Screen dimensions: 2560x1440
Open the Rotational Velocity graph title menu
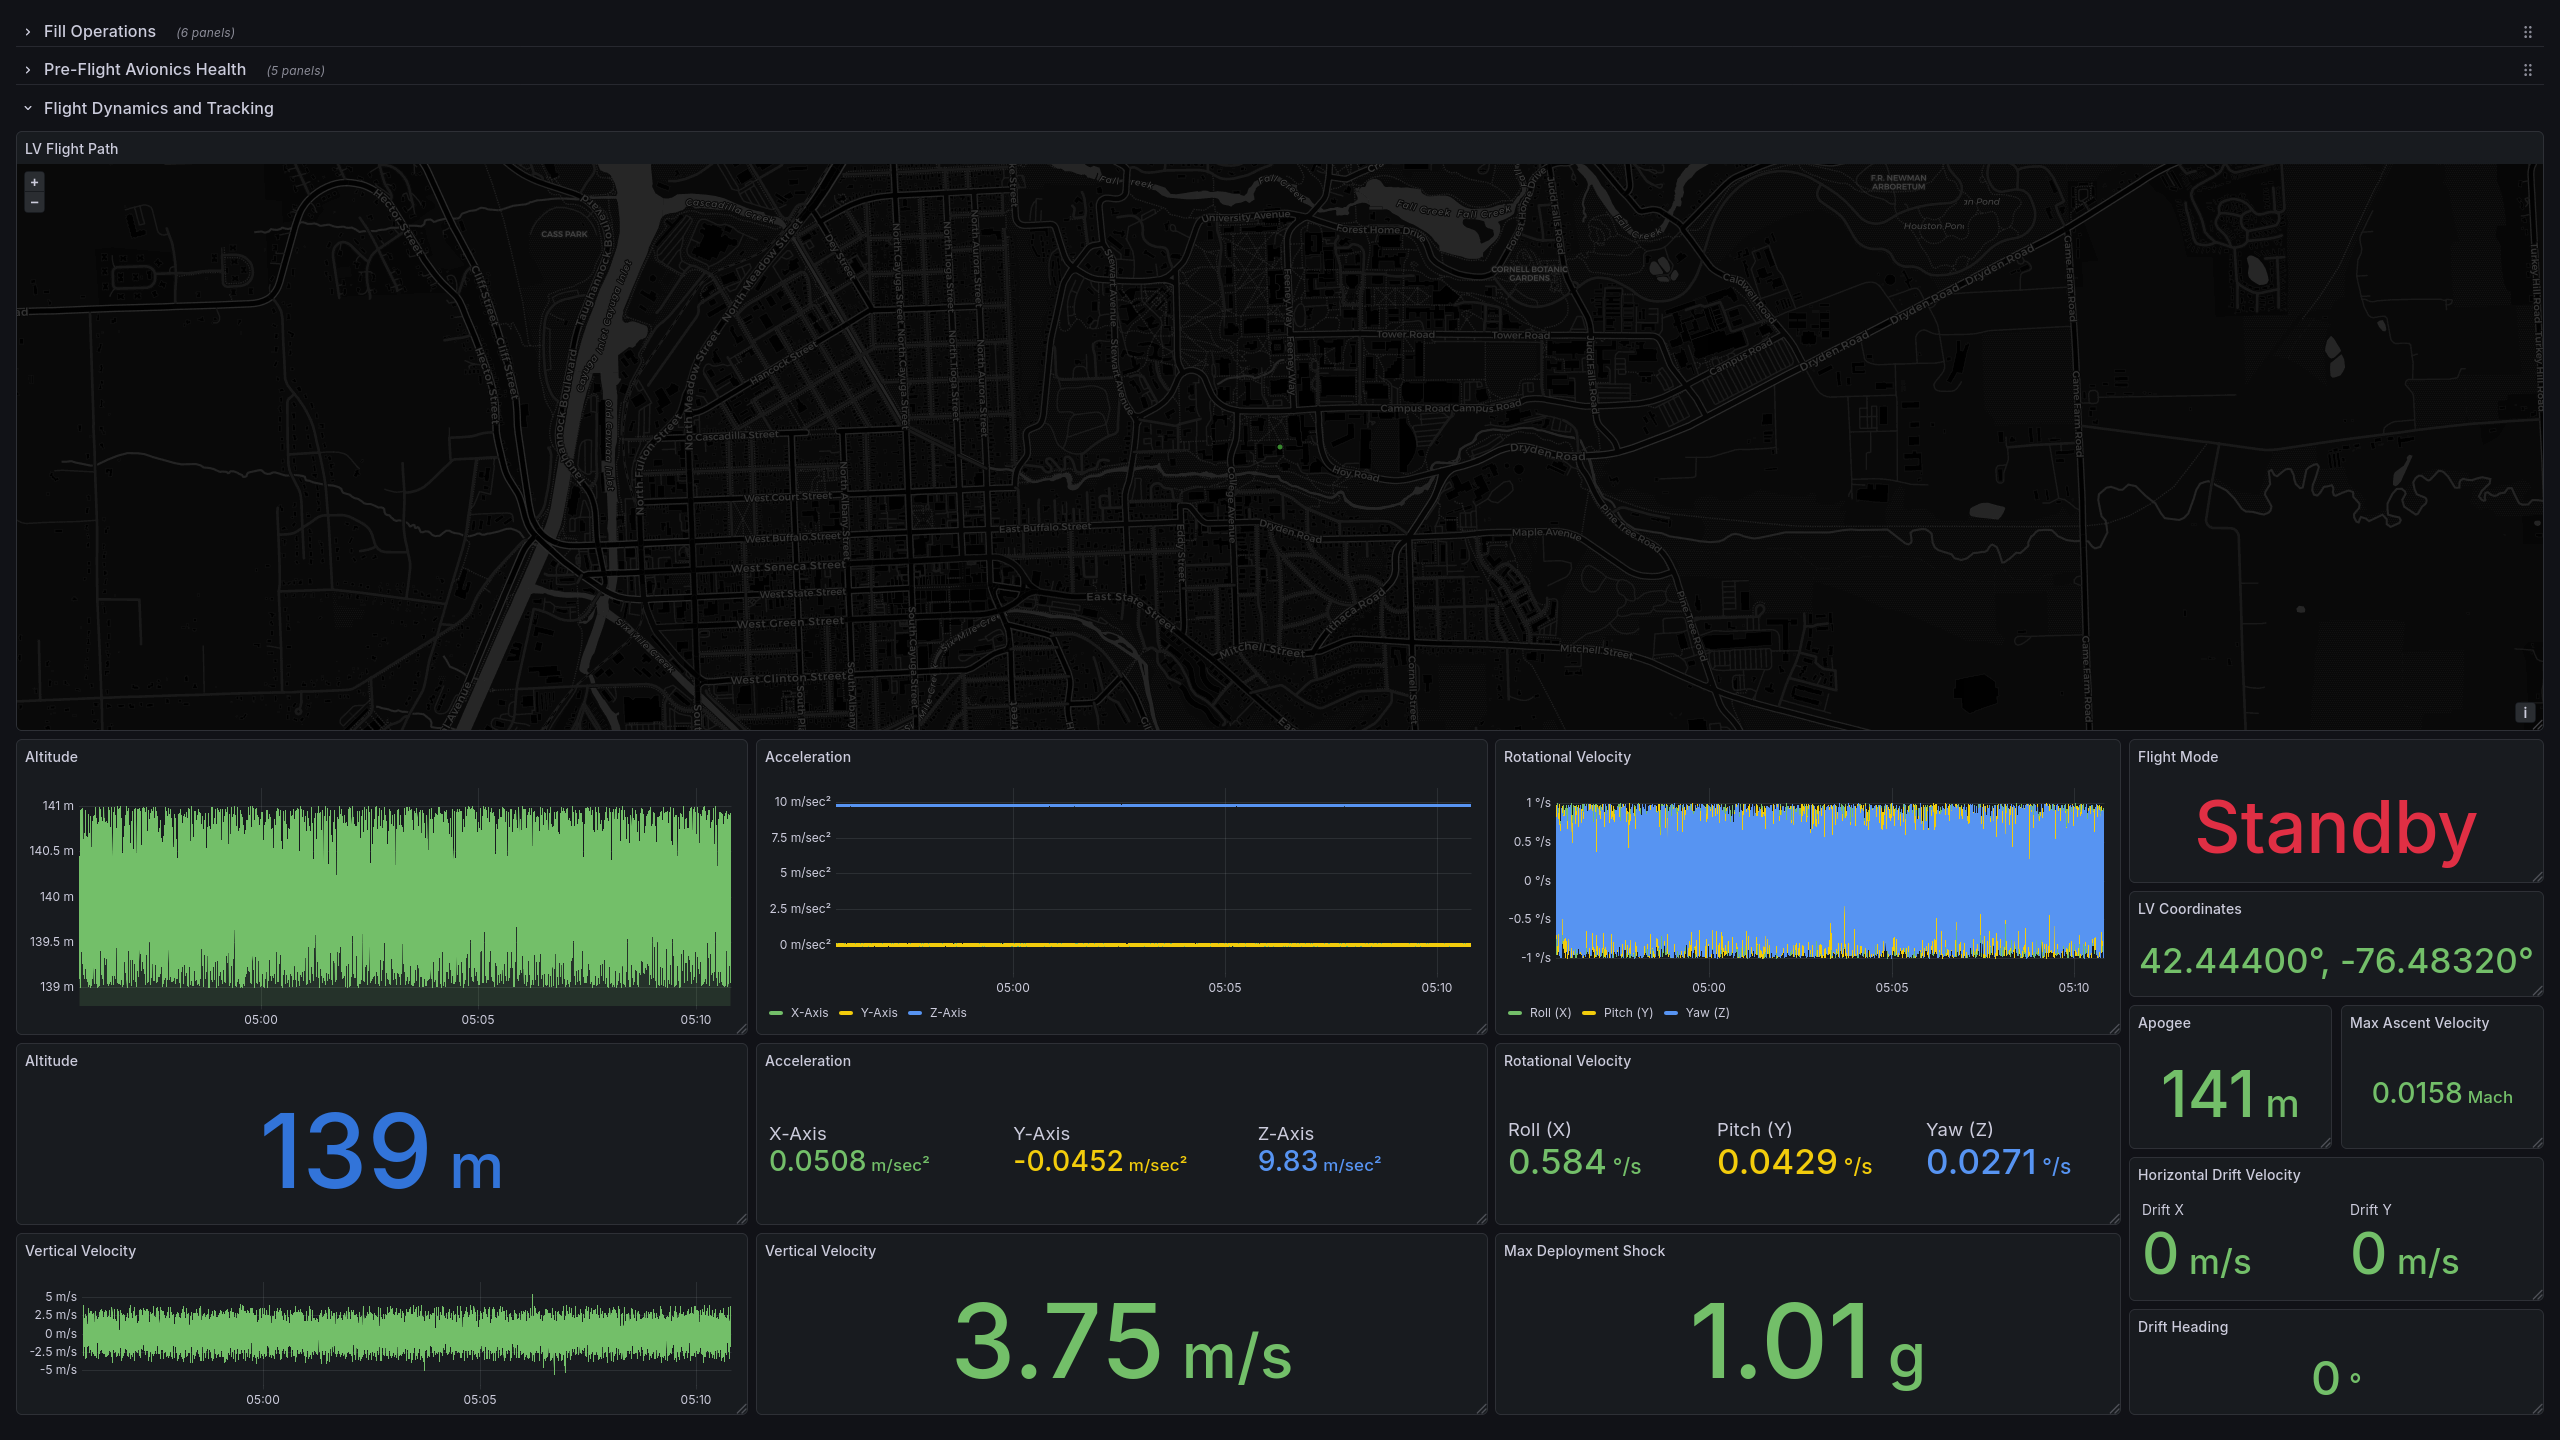1566,757
